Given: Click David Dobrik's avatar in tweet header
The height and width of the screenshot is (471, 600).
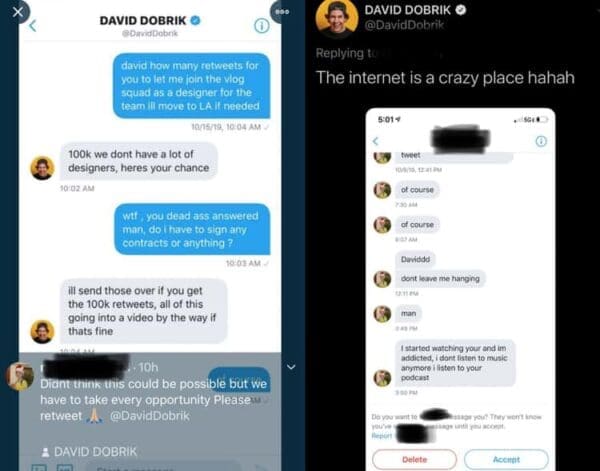Looking at the screenshot, I should click(x=337, y=17).
